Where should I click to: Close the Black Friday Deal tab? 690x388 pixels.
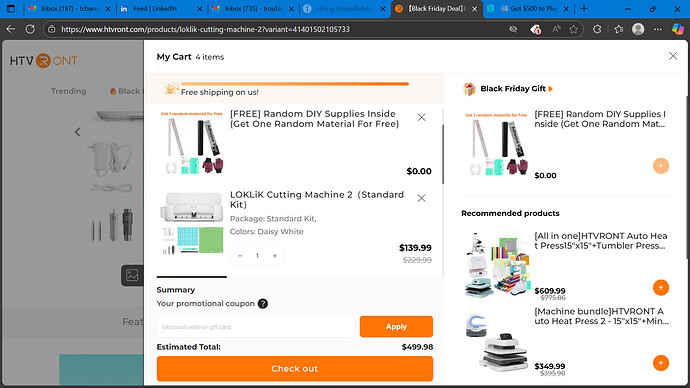(474, 9)
